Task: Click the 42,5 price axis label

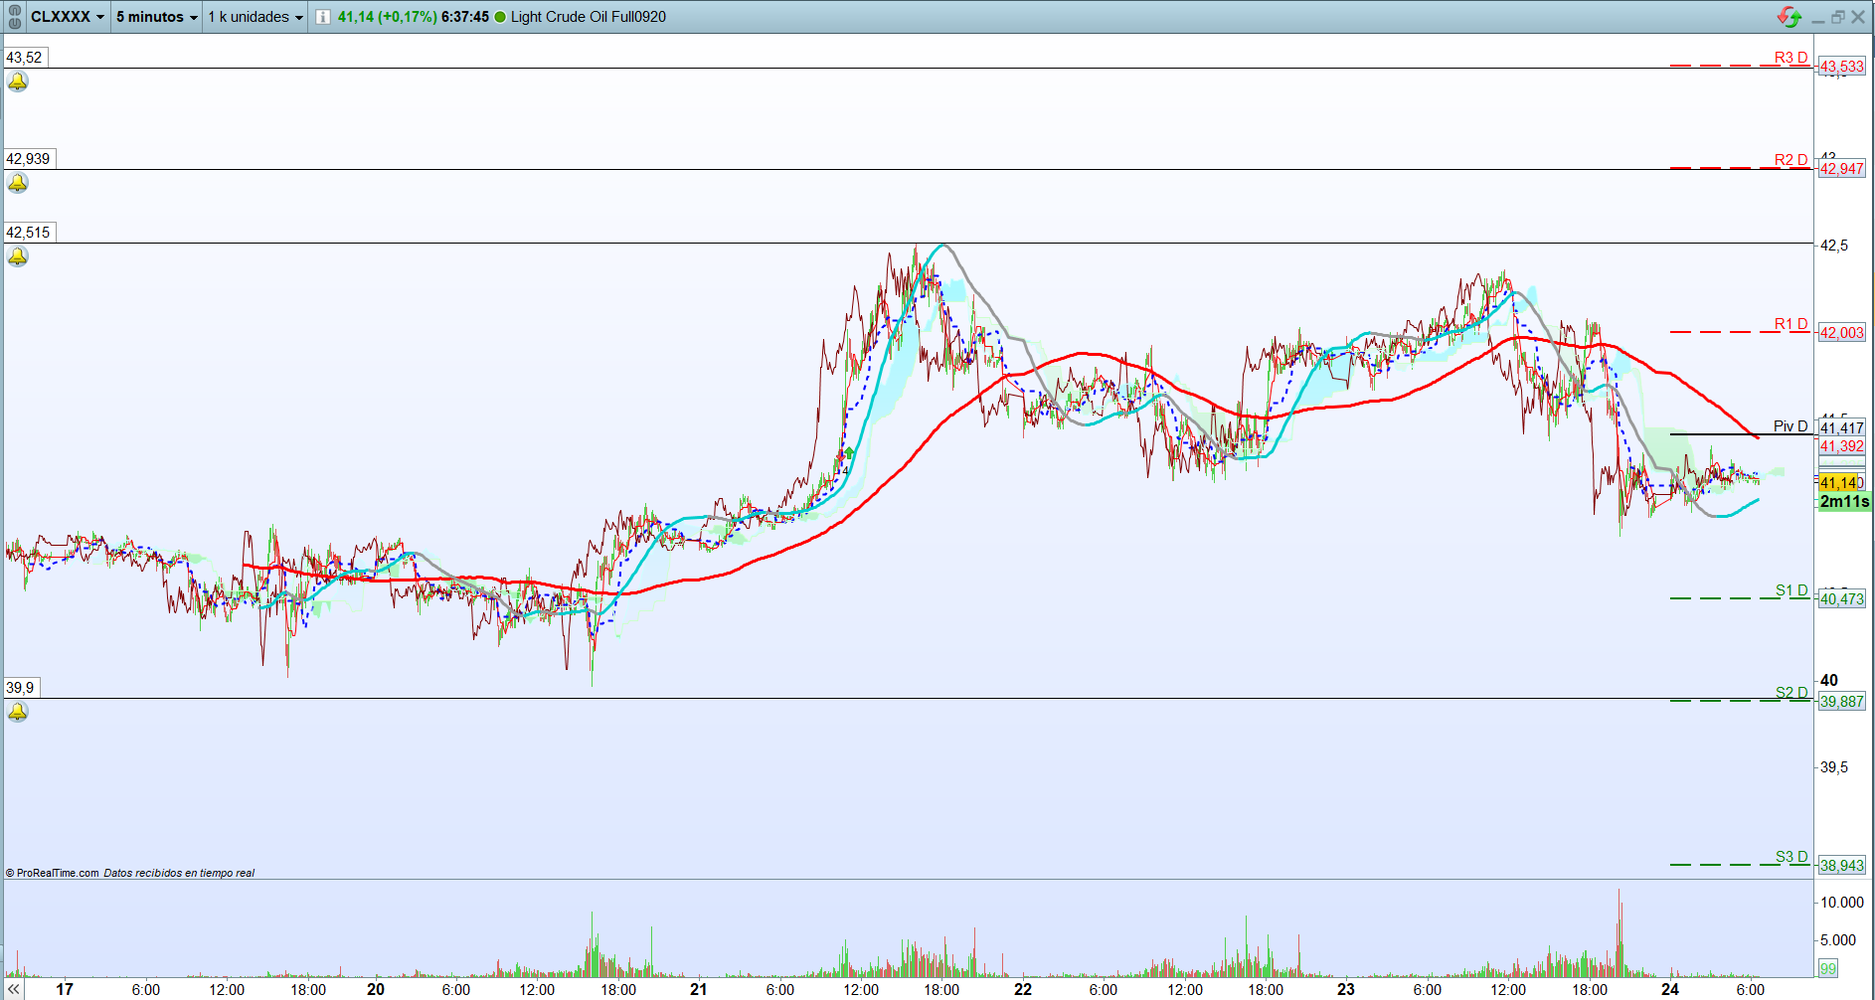Action: [1834, 246]
